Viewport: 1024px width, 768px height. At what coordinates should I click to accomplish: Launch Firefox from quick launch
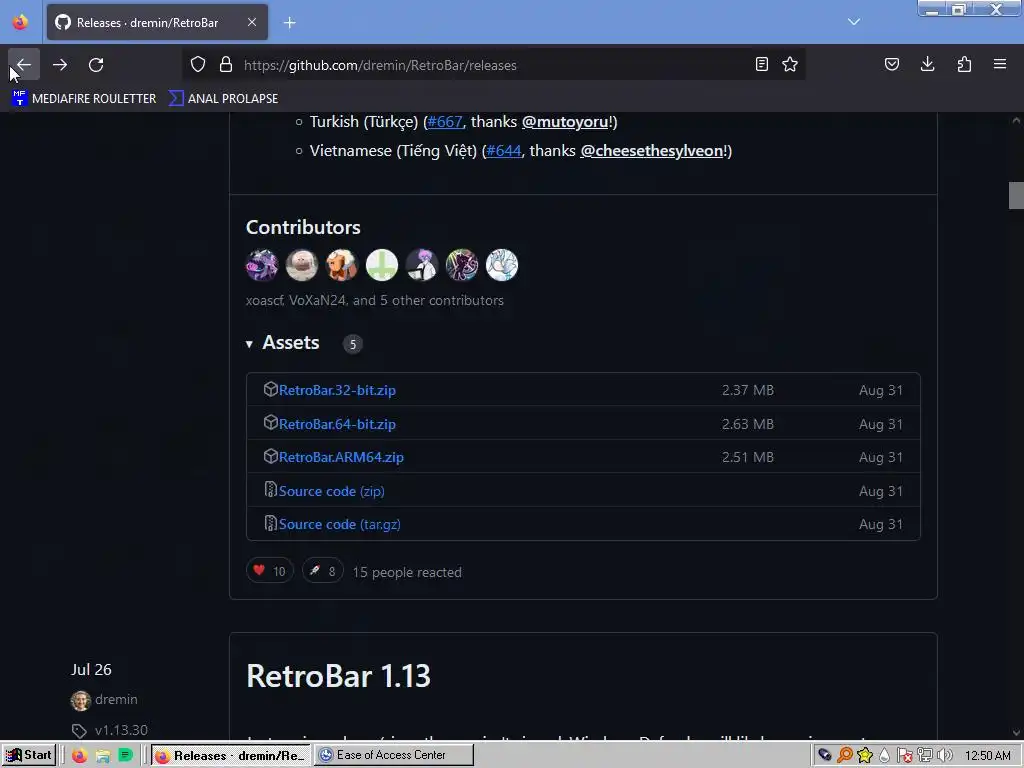[80, 756]
